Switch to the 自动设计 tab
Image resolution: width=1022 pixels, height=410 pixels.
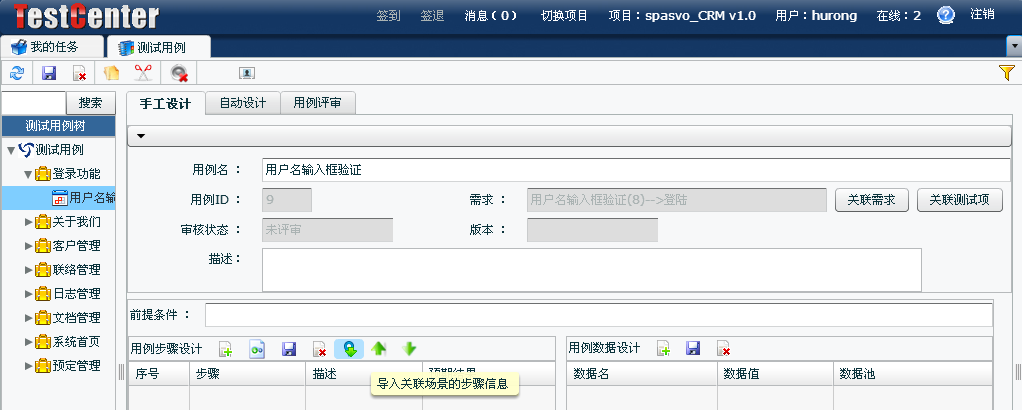point(242,103)
